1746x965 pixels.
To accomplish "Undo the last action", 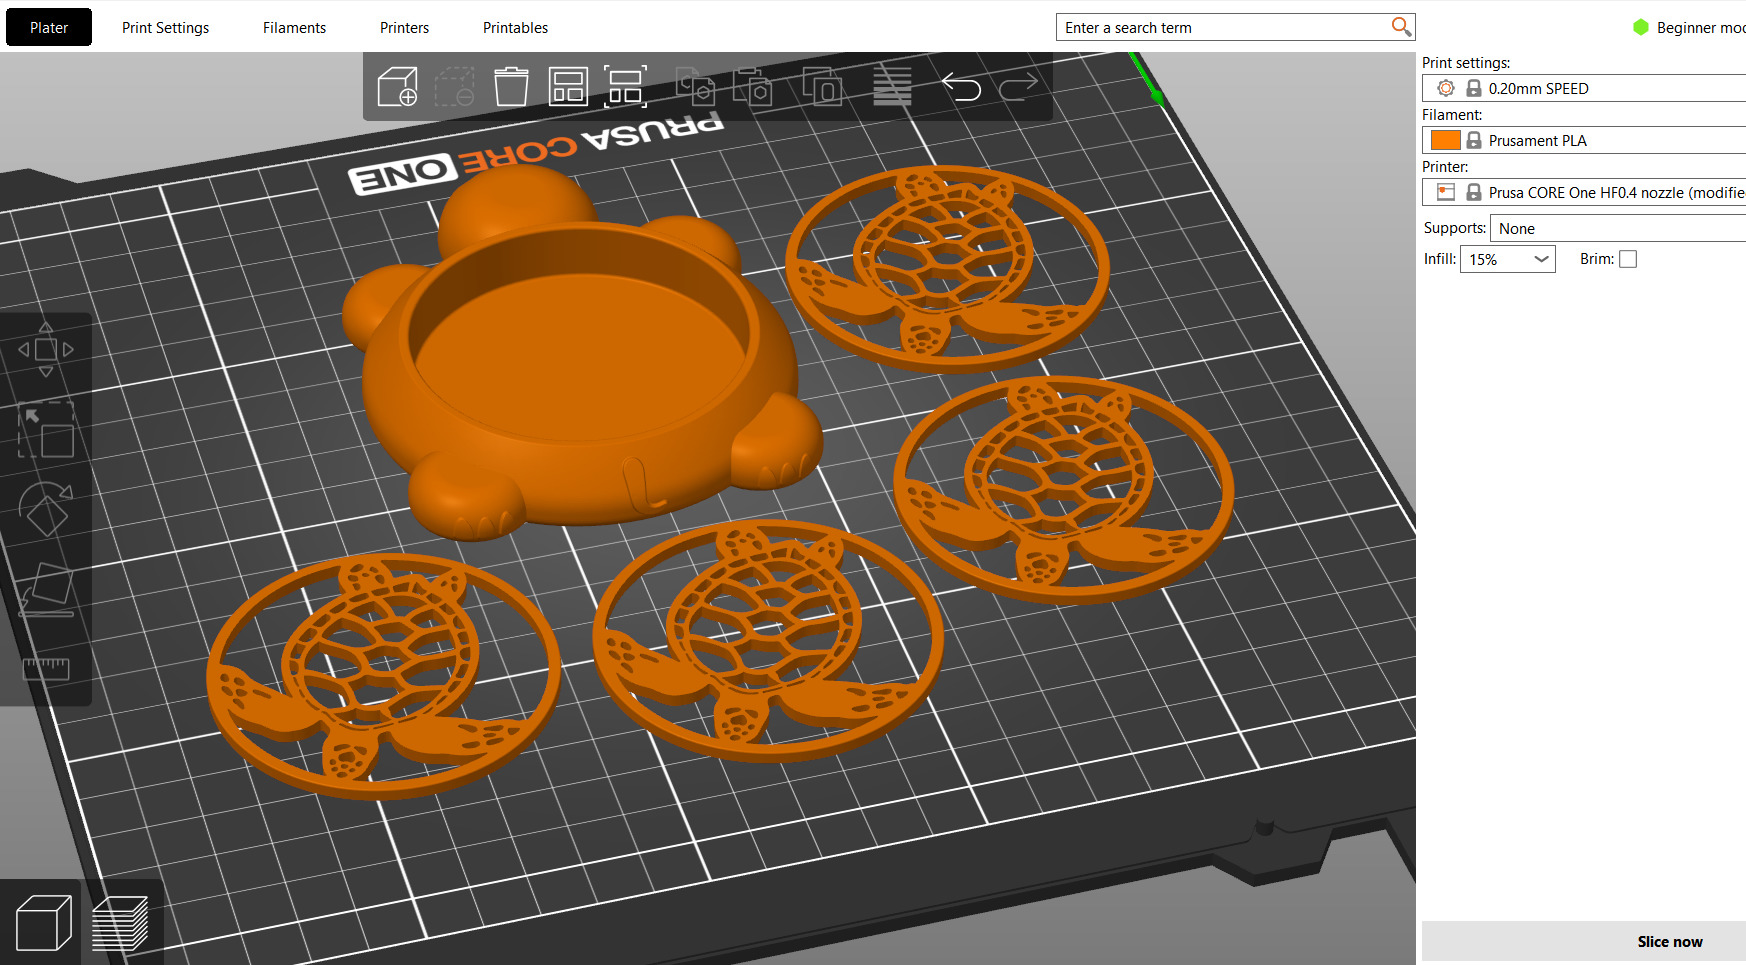I will tap(961, 87).
